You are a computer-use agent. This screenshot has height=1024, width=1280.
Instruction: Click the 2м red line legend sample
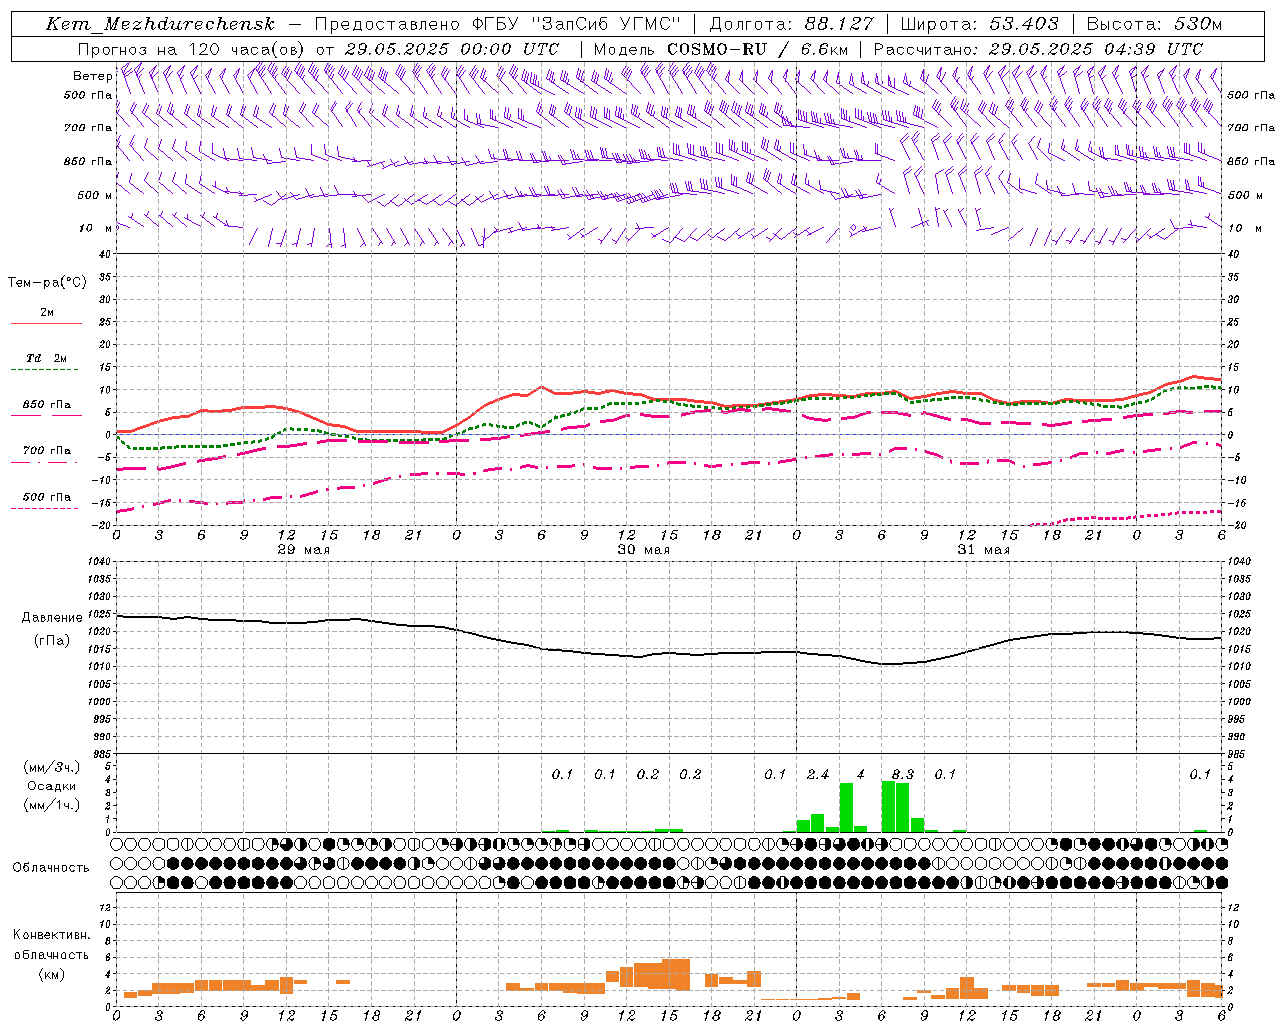point(46,324)
